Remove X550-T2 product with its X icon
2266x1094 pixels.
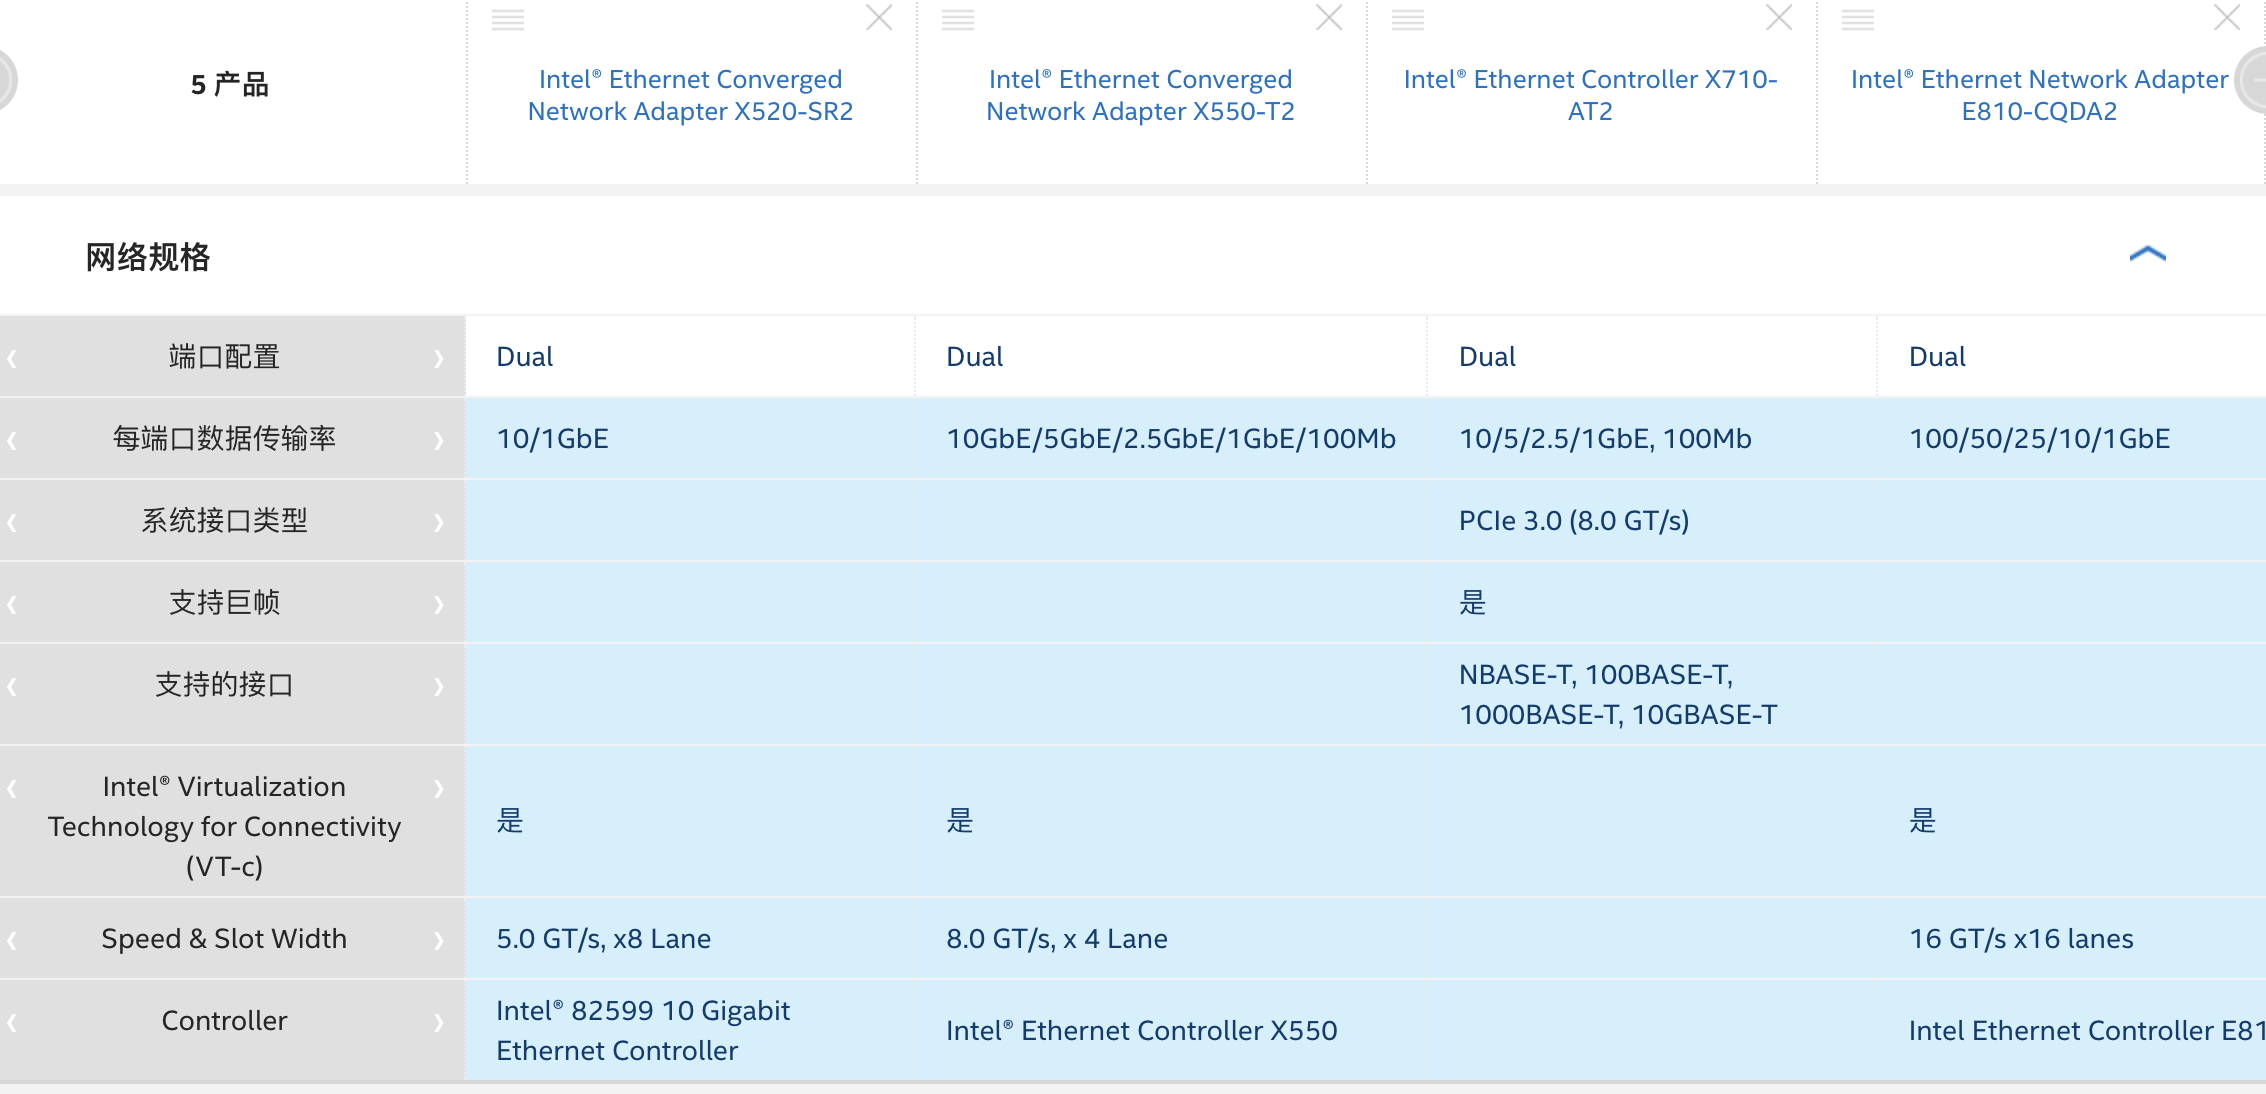pos(1329,17)
